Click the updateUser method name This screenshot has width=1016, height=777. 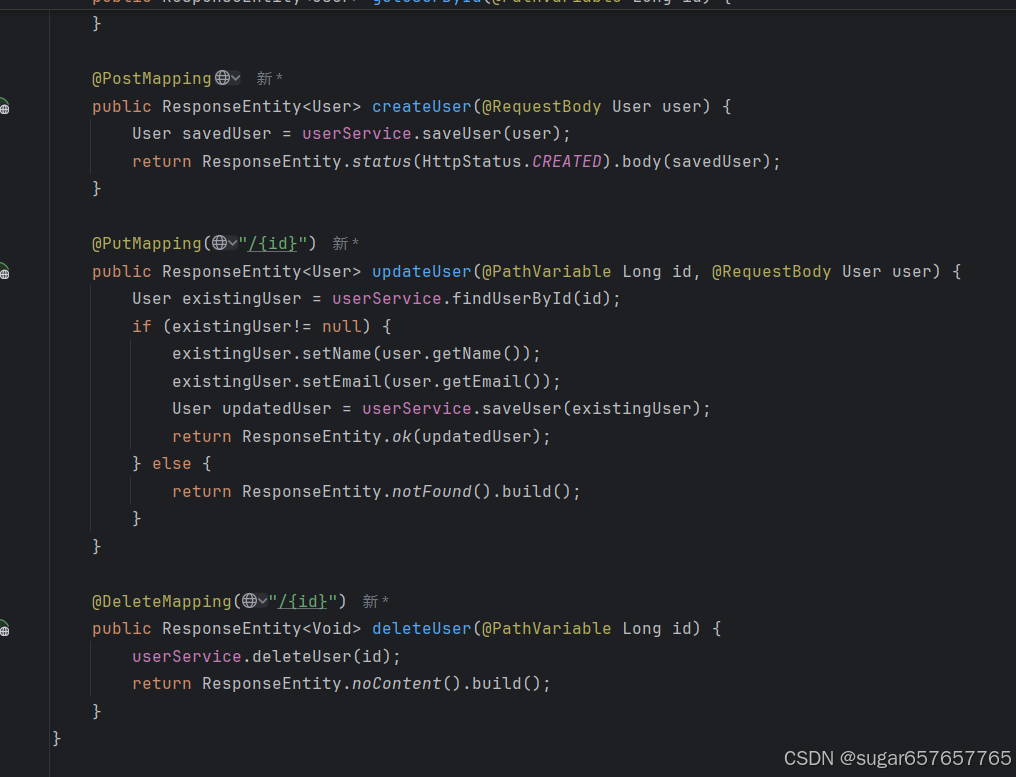tap(422, 272)
